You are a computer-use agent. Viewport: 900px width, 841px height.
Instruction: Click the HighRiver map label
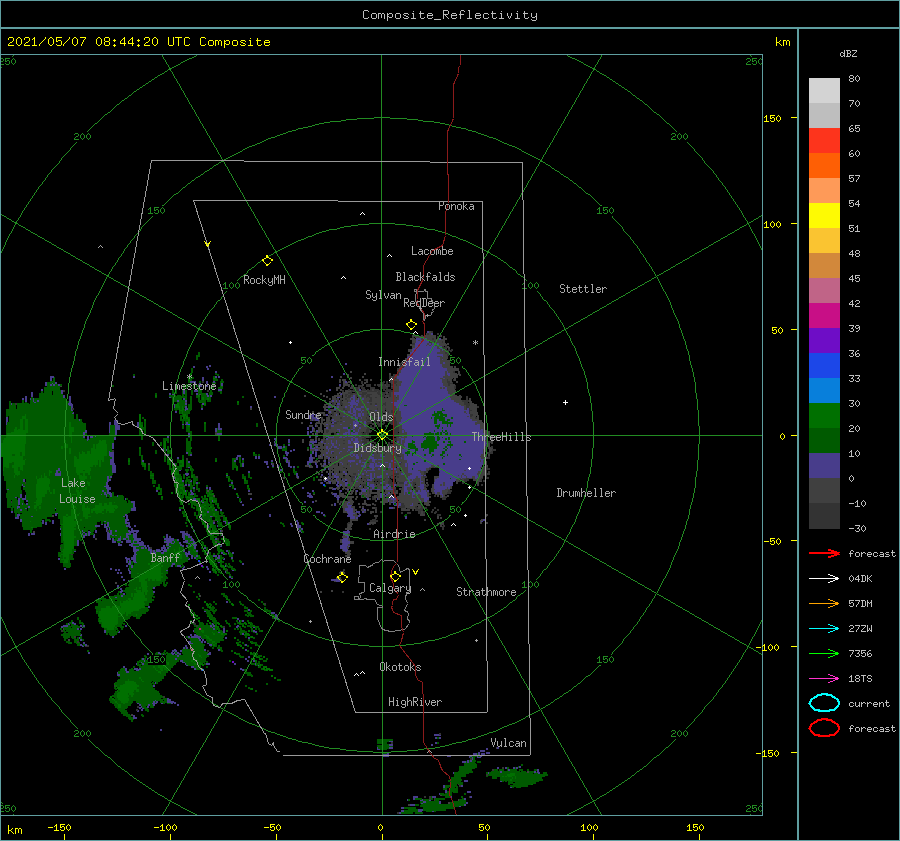(x=415, y=702)
